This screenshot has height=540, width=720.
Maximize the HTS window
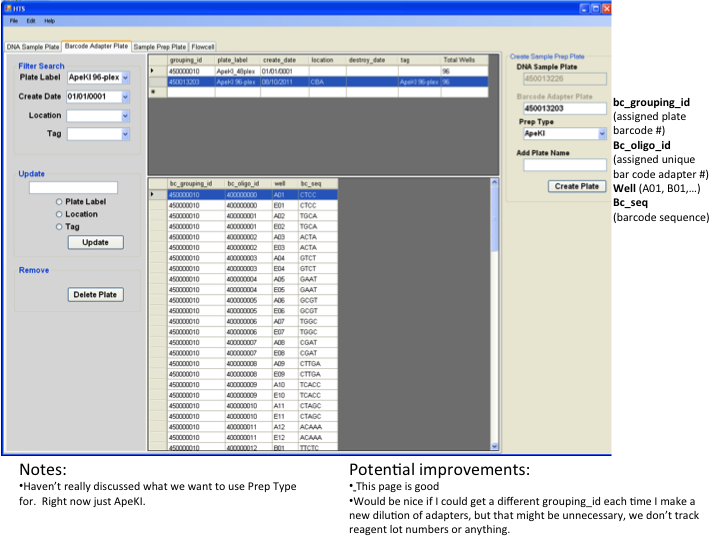[595, 8]
